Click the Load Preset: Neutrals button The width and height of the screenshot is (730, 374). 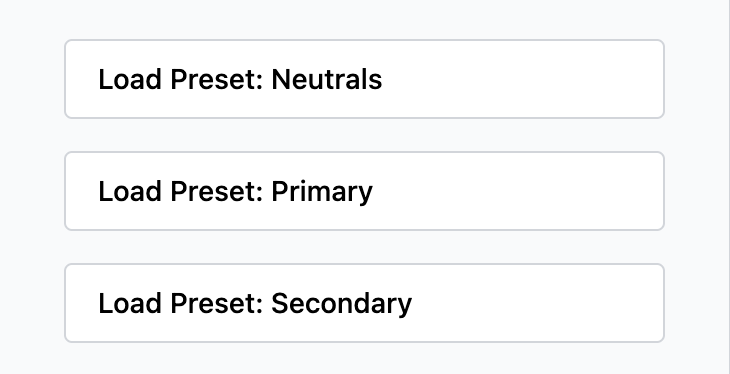[x=364, y=79]
